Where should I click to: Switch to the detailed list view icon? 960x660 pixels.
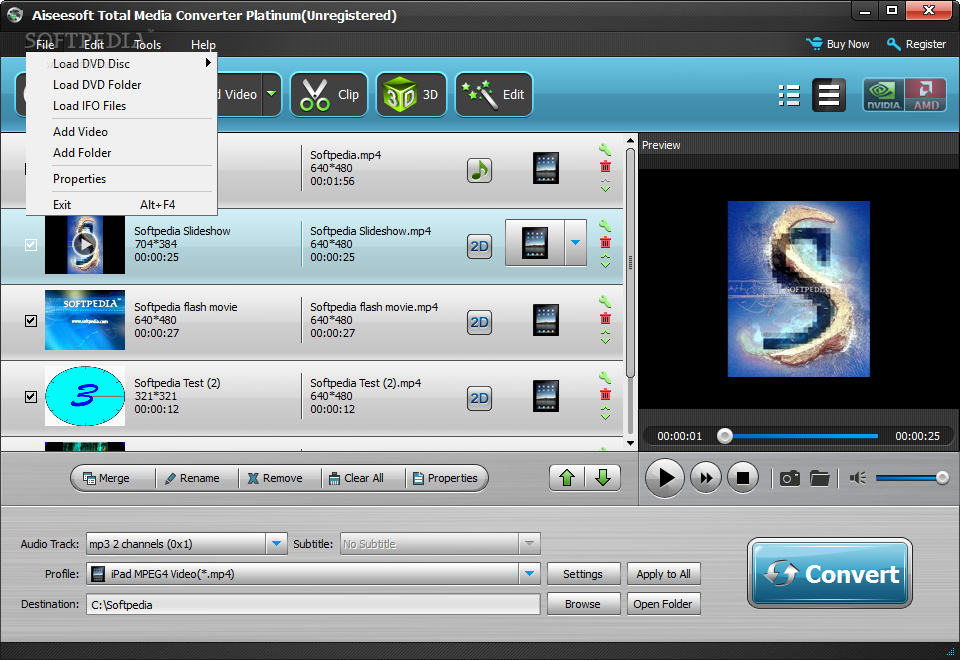(829, 95)
